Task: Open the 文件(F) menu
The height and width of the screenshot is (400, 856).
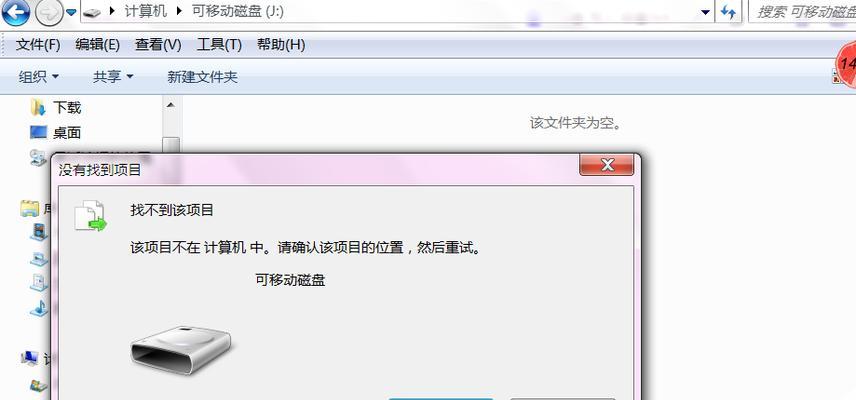Action: click(x=38, y=45)
